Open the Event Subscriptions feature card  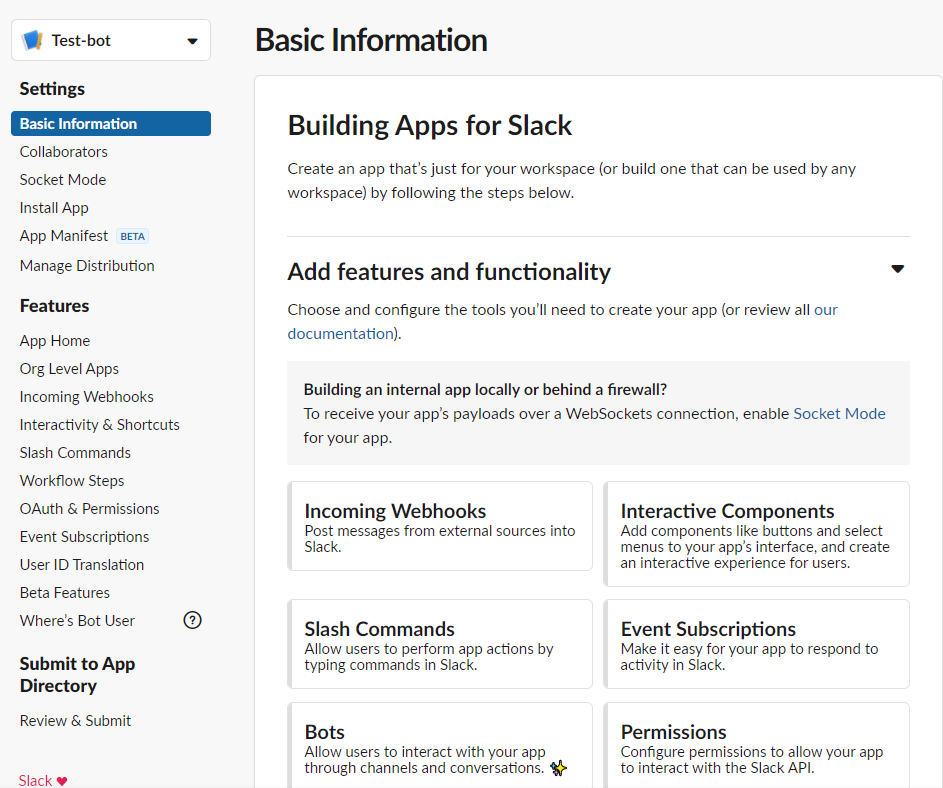pyautogui.click(x=757, y=644)
